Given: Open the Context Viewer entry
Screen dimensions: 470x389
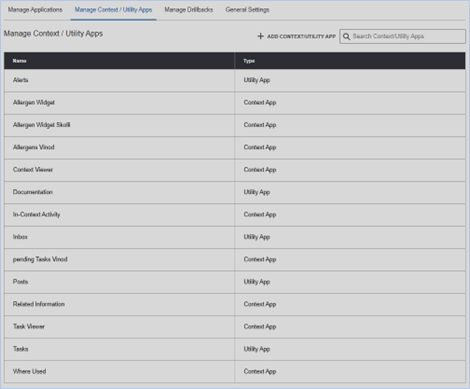Looking at the screenshot, I should [x=33, y=169].
